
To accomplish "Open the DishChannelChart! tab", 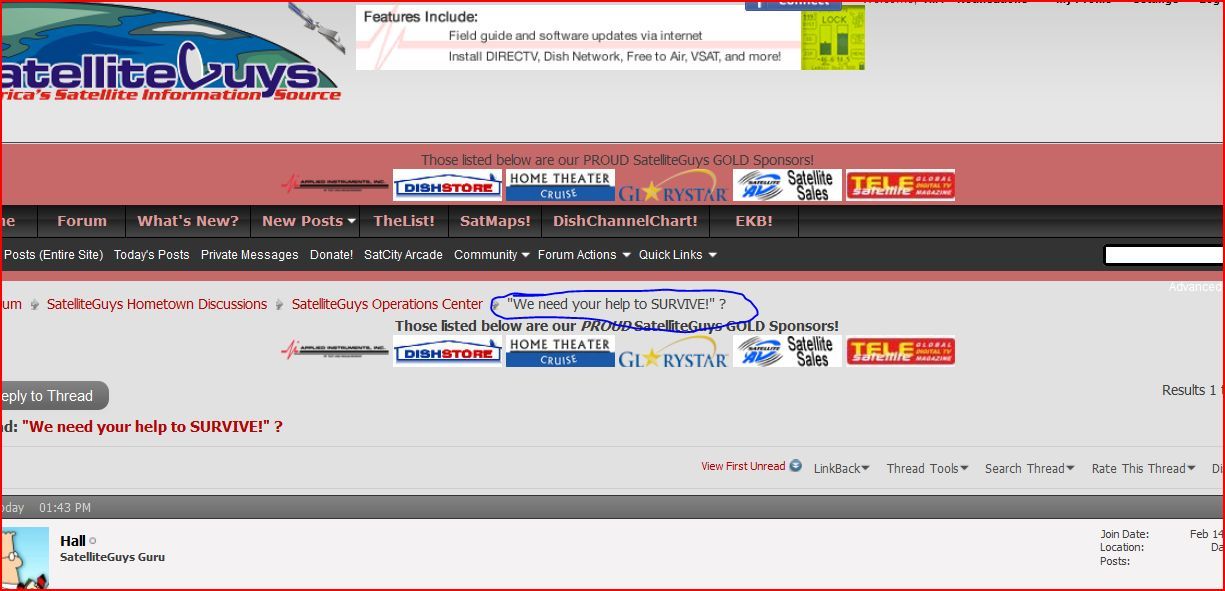I will [625, 221].
